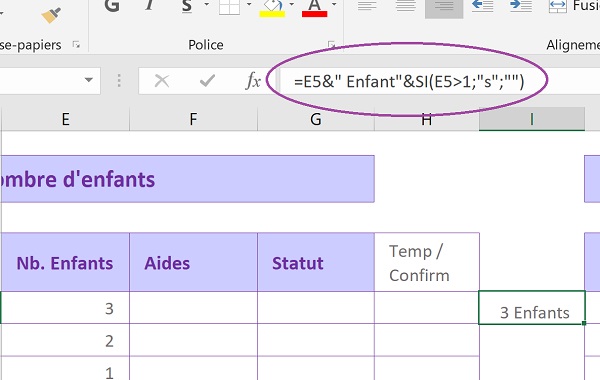
Task: Click the Fusionner merge cells icon
Action: pos(558,7)
